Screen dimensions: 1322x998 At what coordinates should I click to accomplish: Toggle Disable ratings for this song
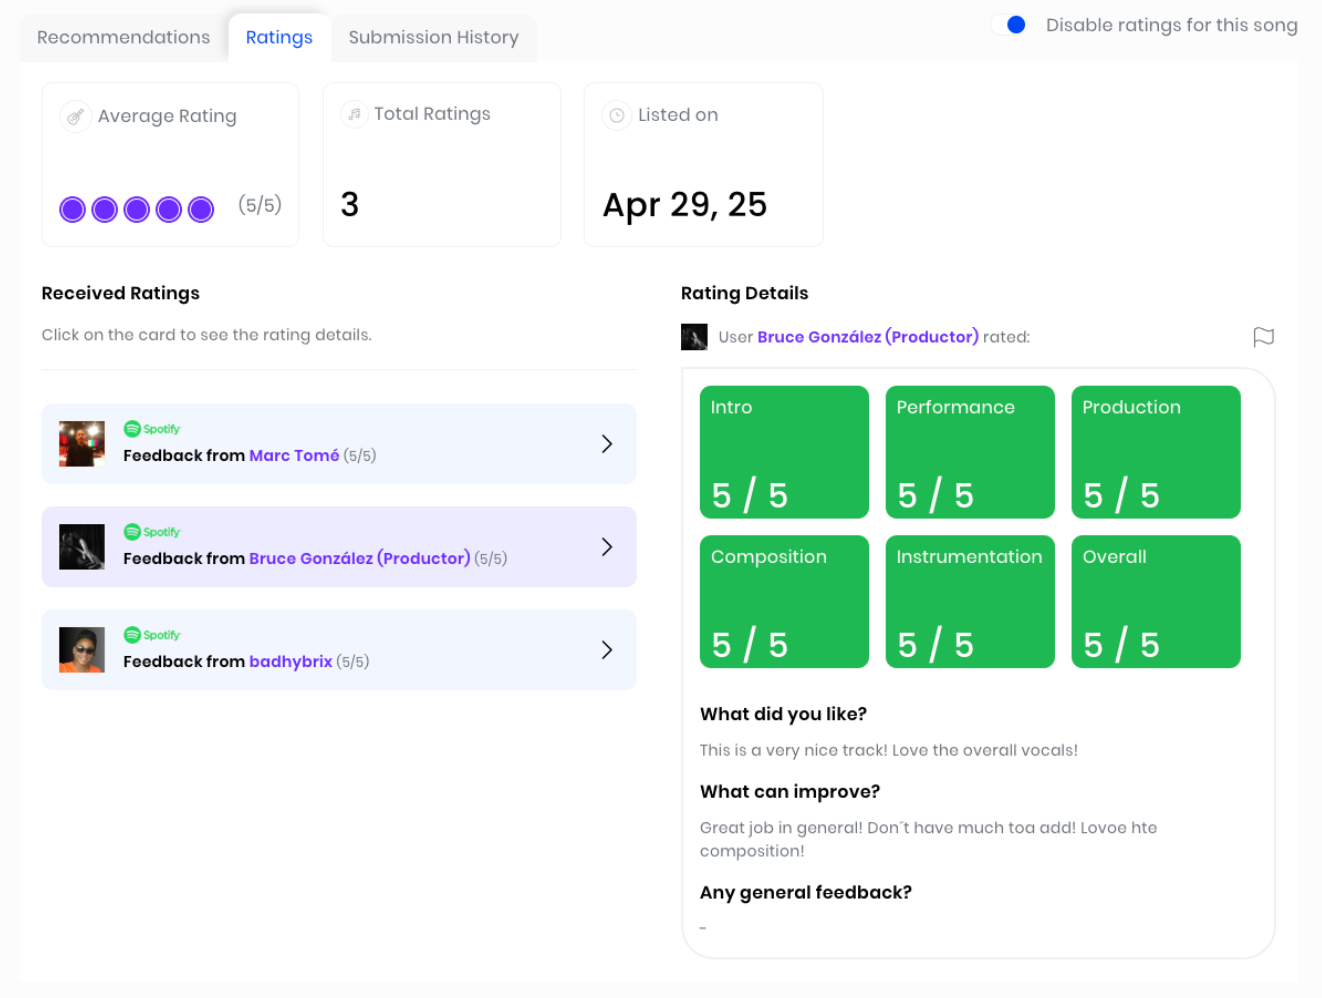1009,25
